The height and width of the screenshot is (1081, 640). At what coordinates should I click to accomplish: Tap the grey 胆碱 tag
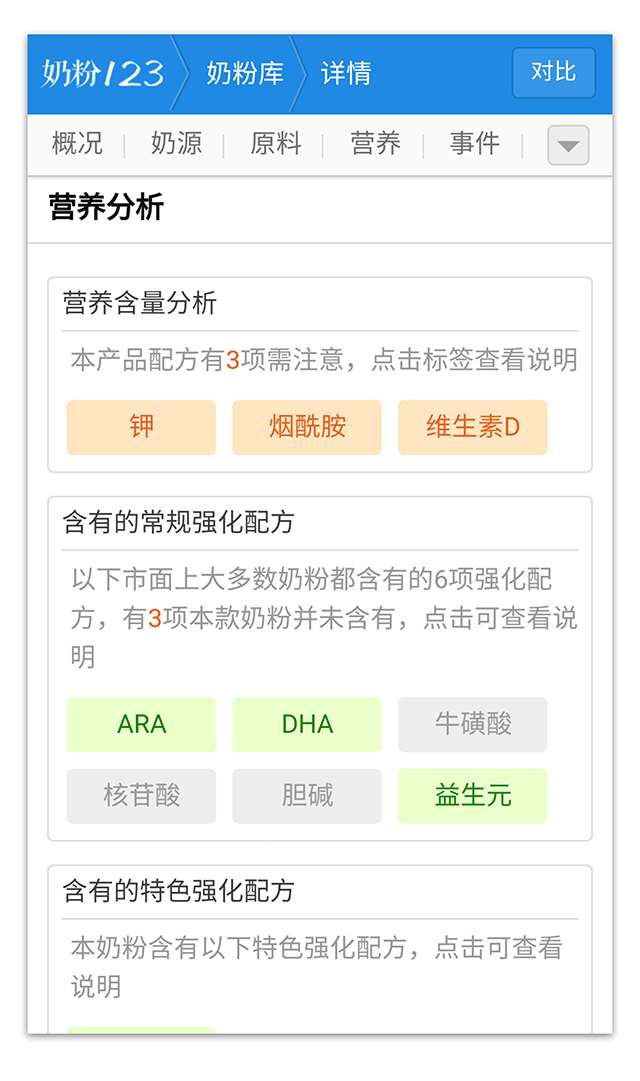pos(307,796)
